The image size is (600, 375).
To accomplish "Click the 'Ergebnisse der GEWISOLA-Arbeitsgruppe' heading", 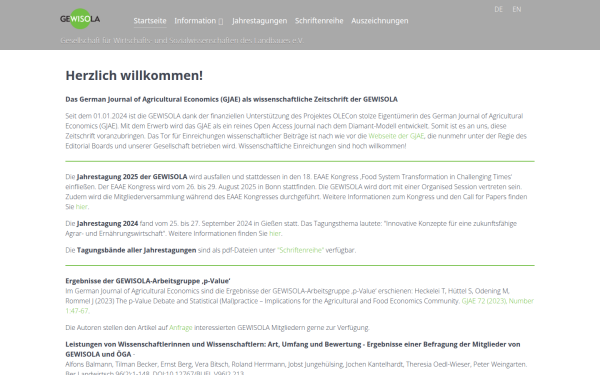I will 148,280.
